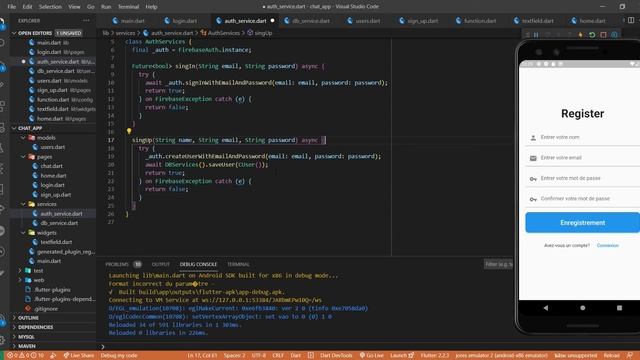Viewport: 640px width, 360px height.
Task: Collapse the pages folder
Action: 23,157
